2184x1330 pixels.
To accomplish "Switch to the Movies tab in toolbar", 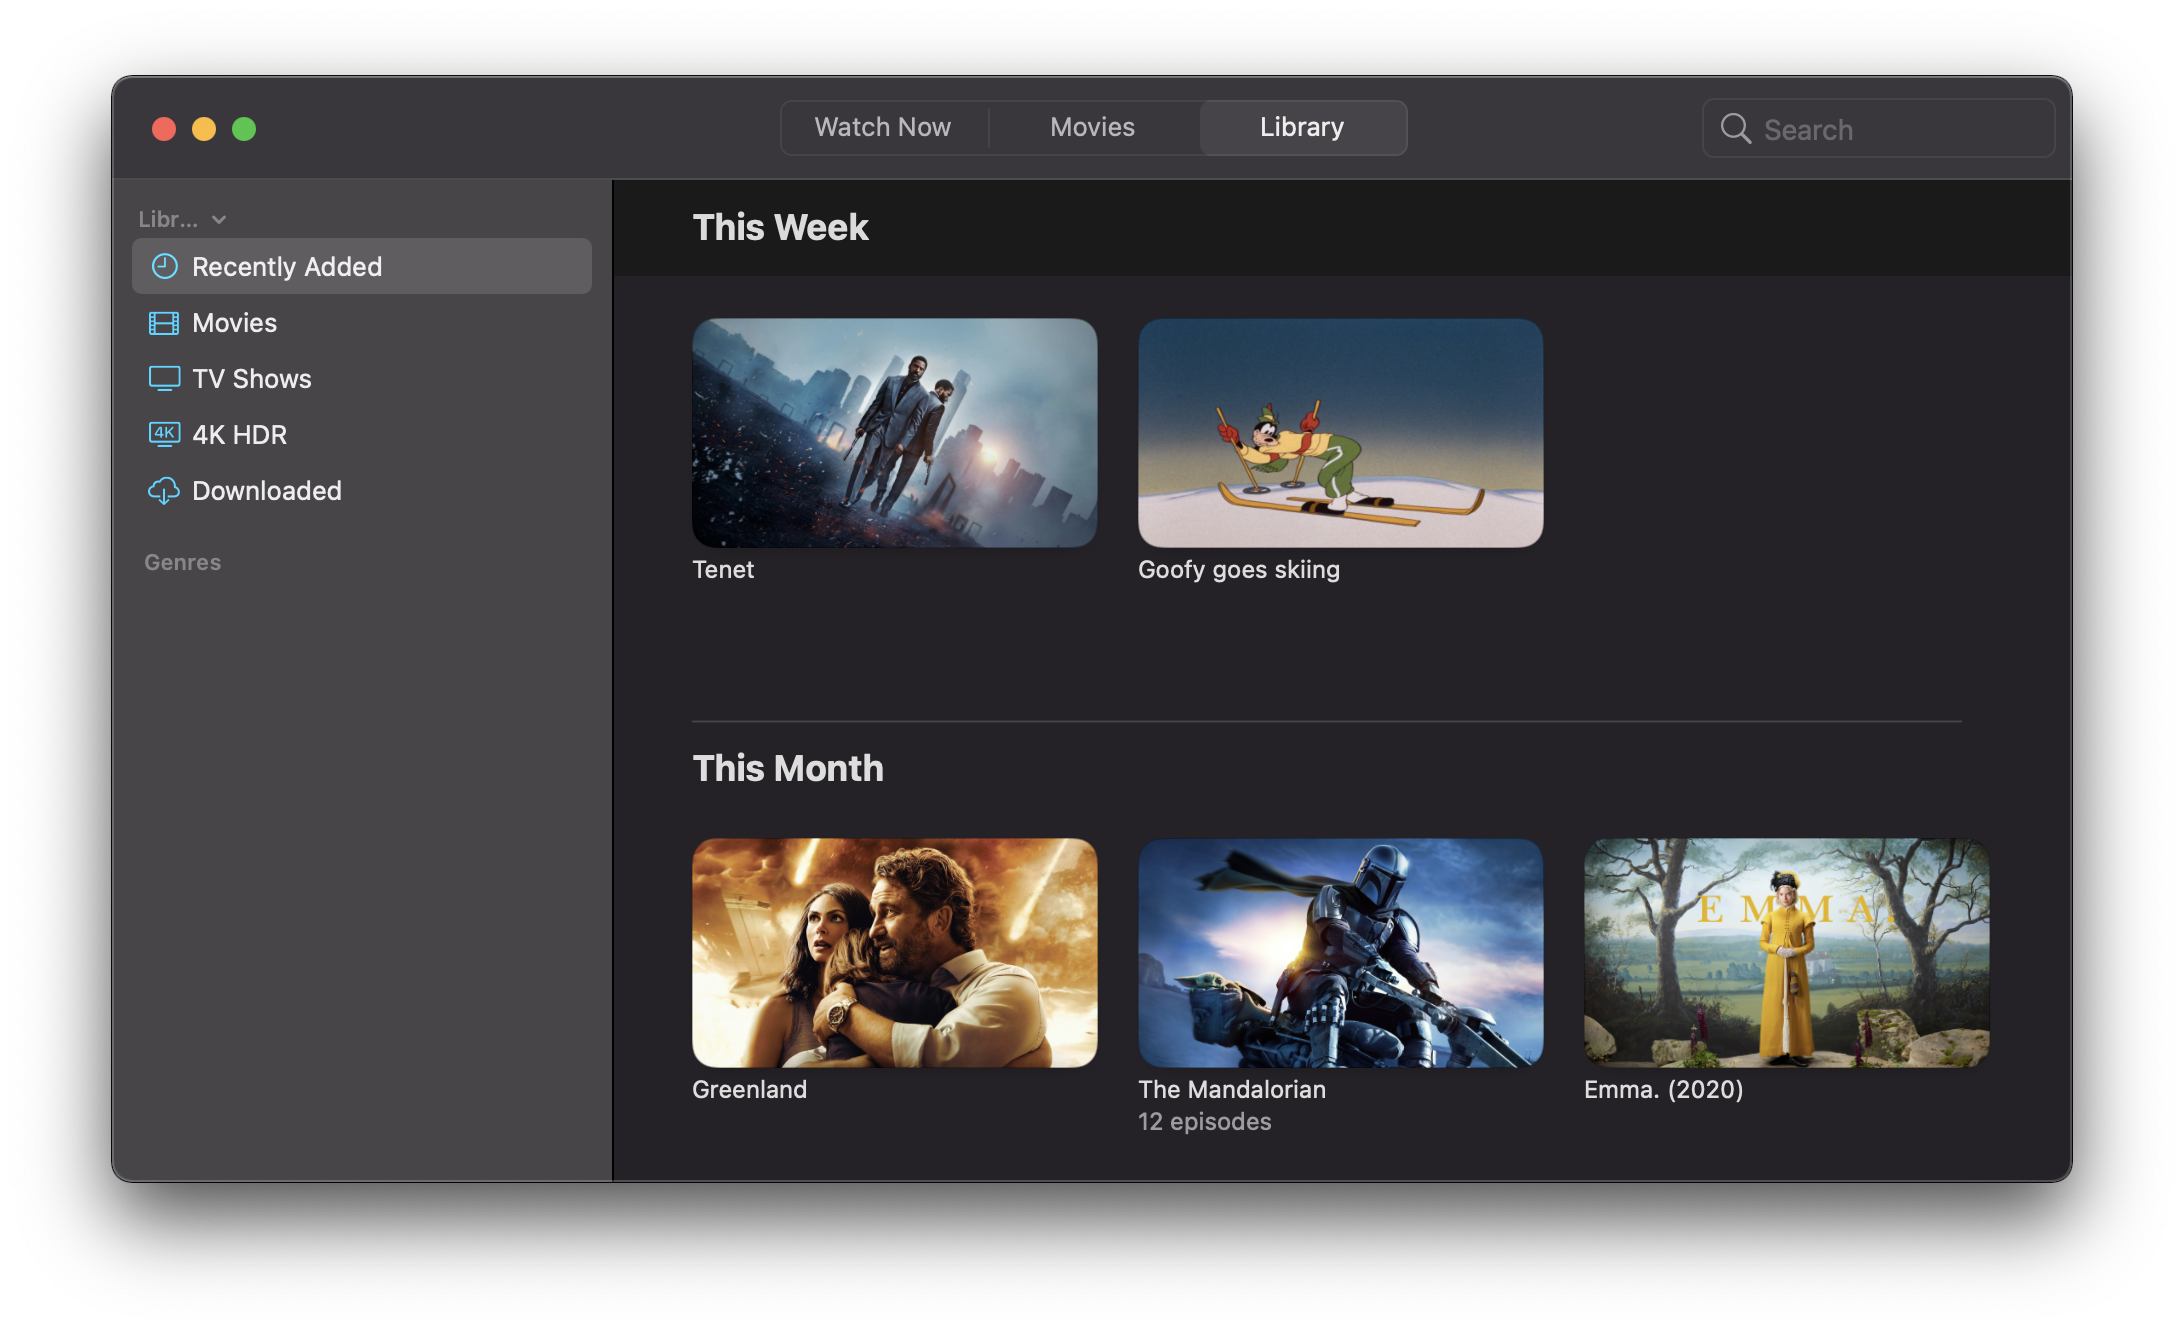I will tap(1092, 127).
